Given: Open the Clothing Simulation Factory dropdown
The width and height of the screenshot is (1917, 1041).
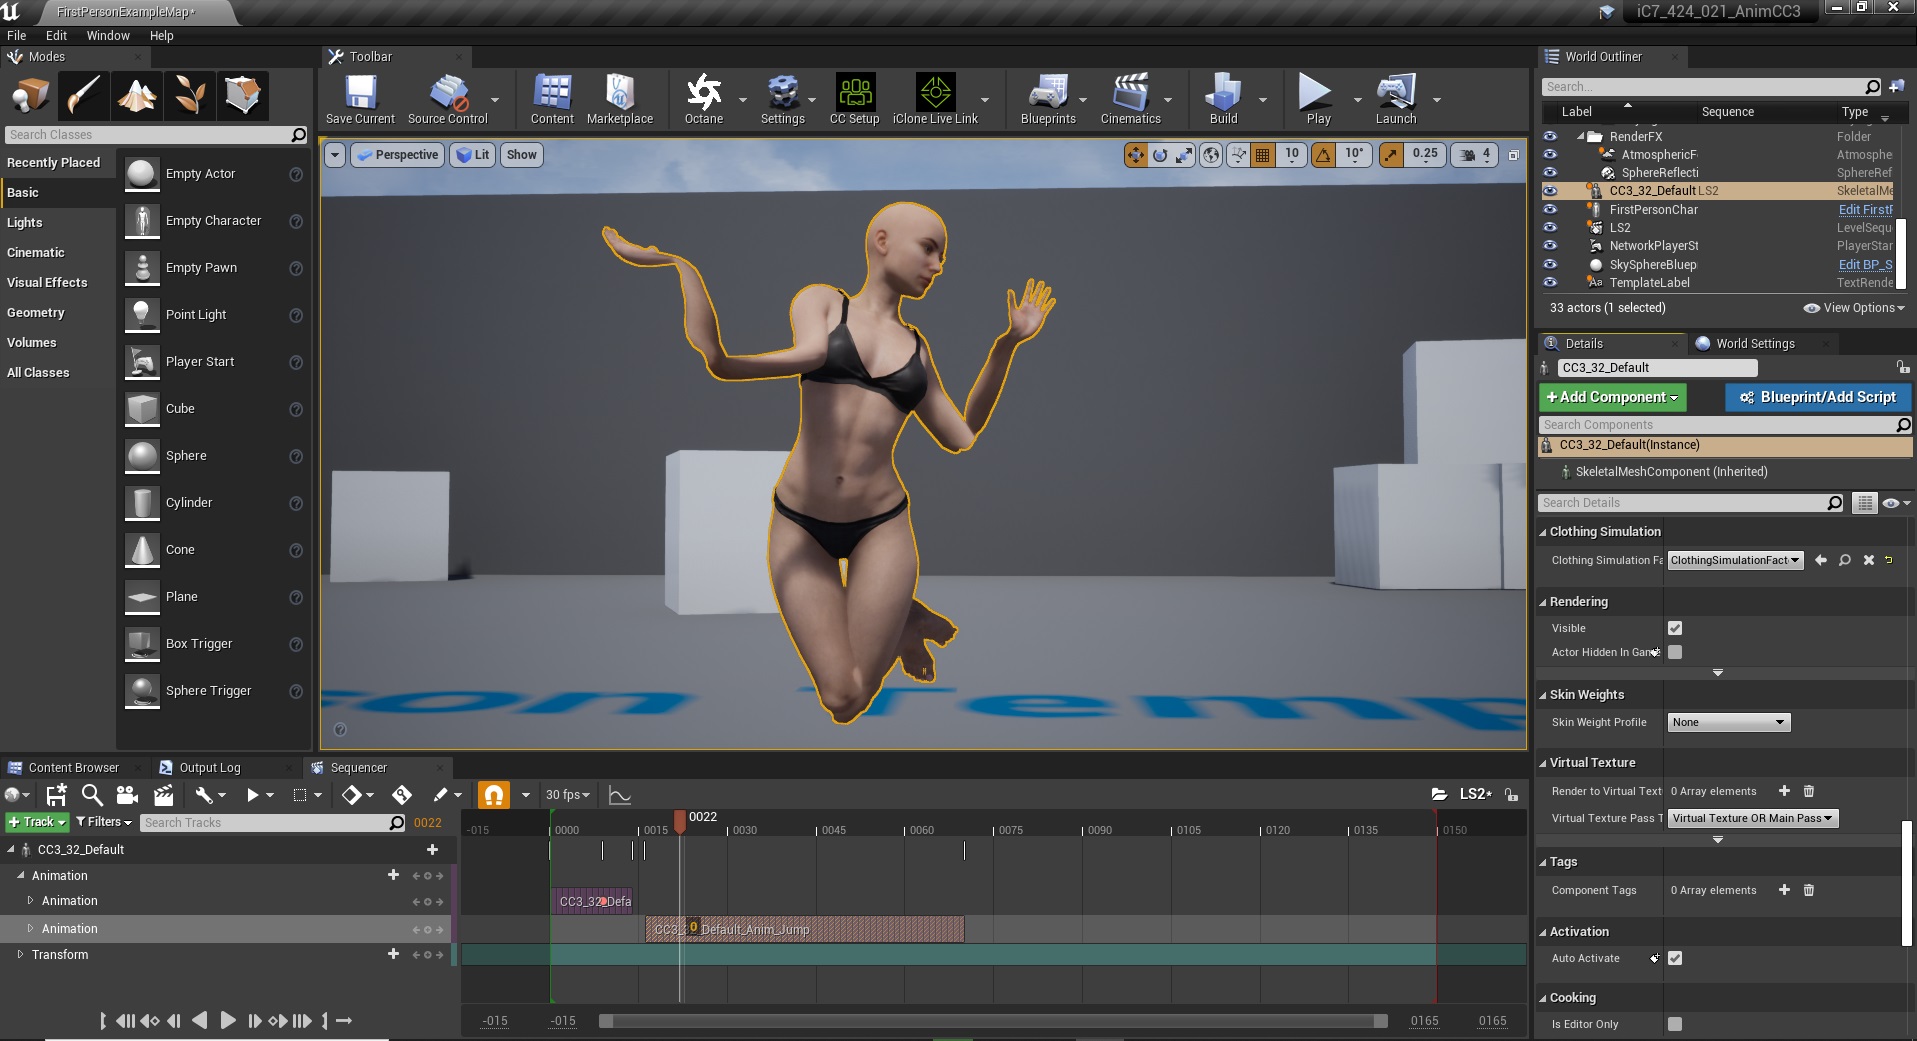Looking at the screenshot, I should pos(1735,560).
